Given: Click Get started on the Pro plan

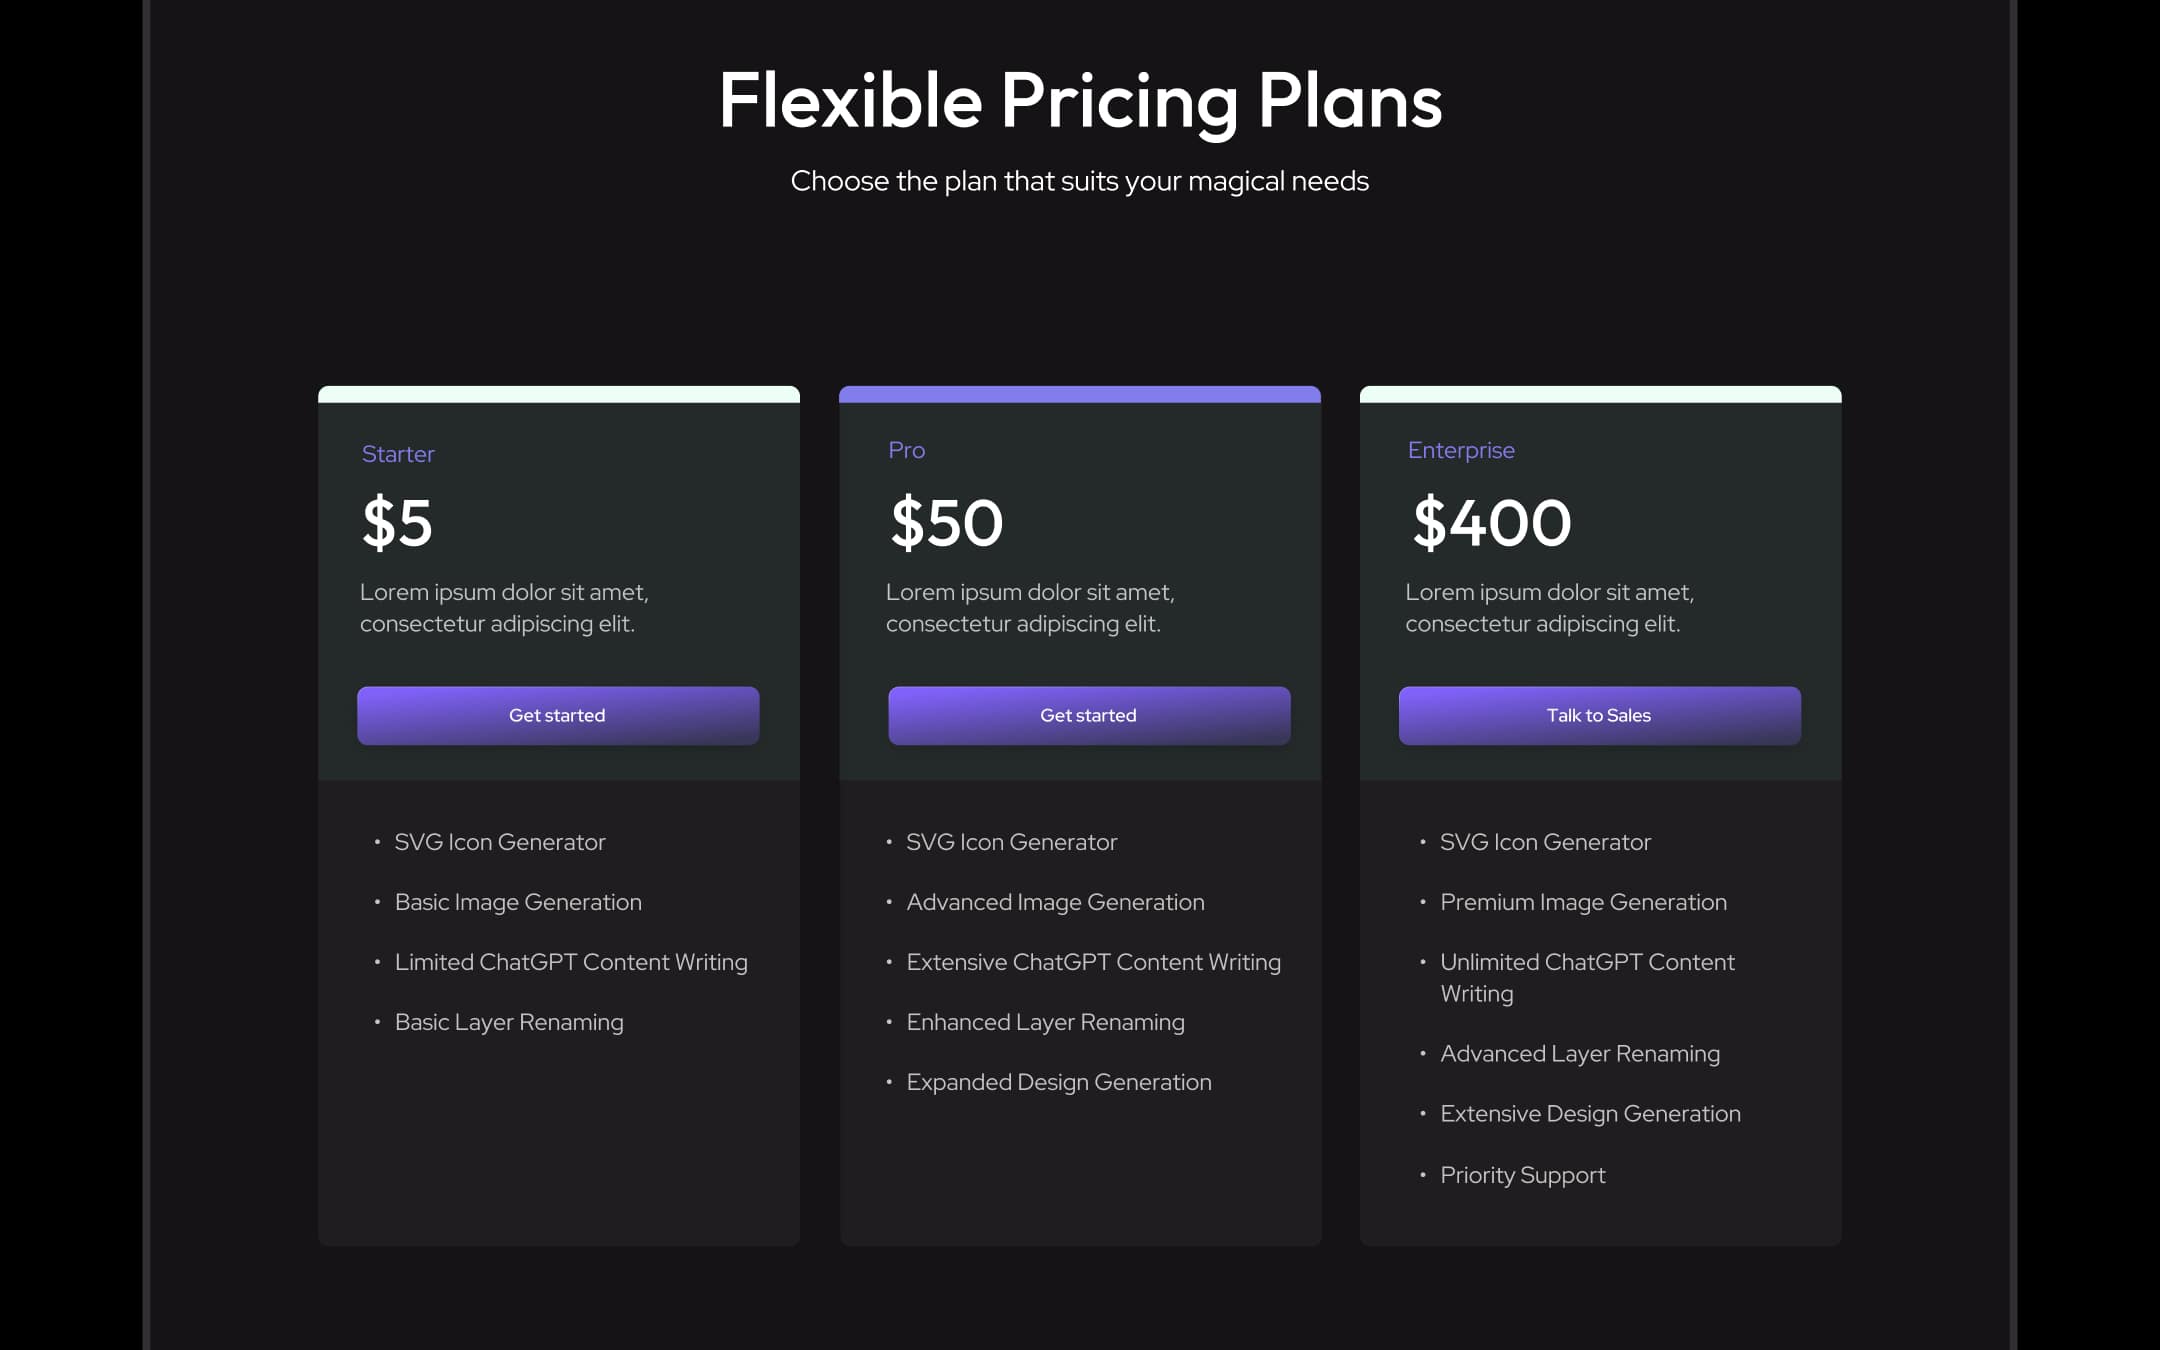Looking at the screenshot, I should pos(1088,715).
